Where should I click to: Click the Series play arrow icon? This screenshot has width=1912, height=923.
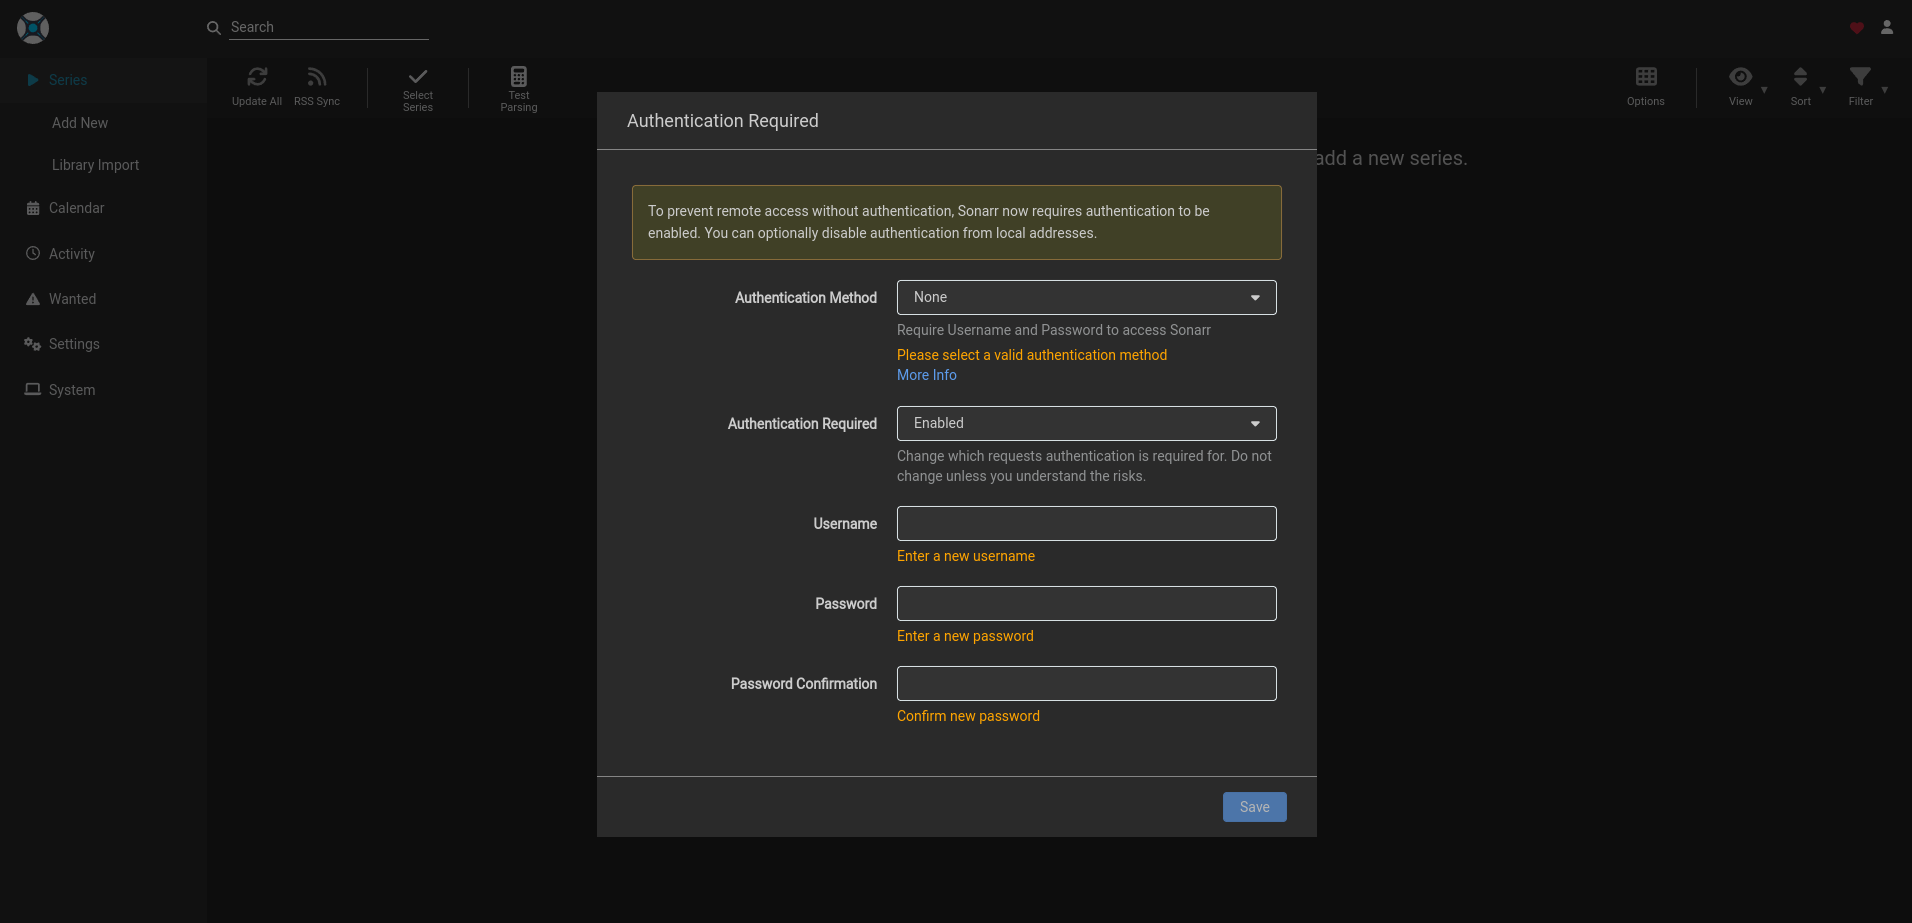point(33,80)
